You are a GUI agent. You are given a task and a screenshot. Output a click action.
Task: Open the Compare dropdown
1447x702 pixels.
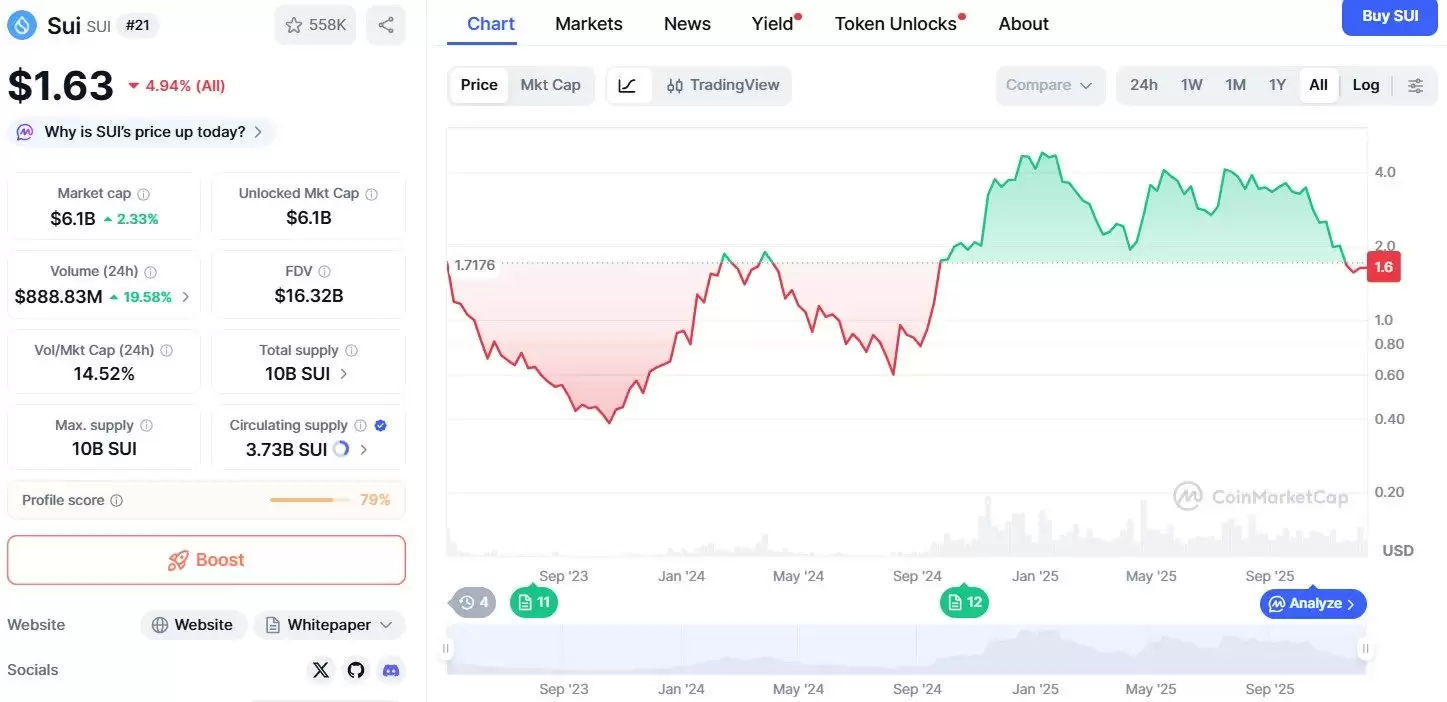pos(1049,85)
